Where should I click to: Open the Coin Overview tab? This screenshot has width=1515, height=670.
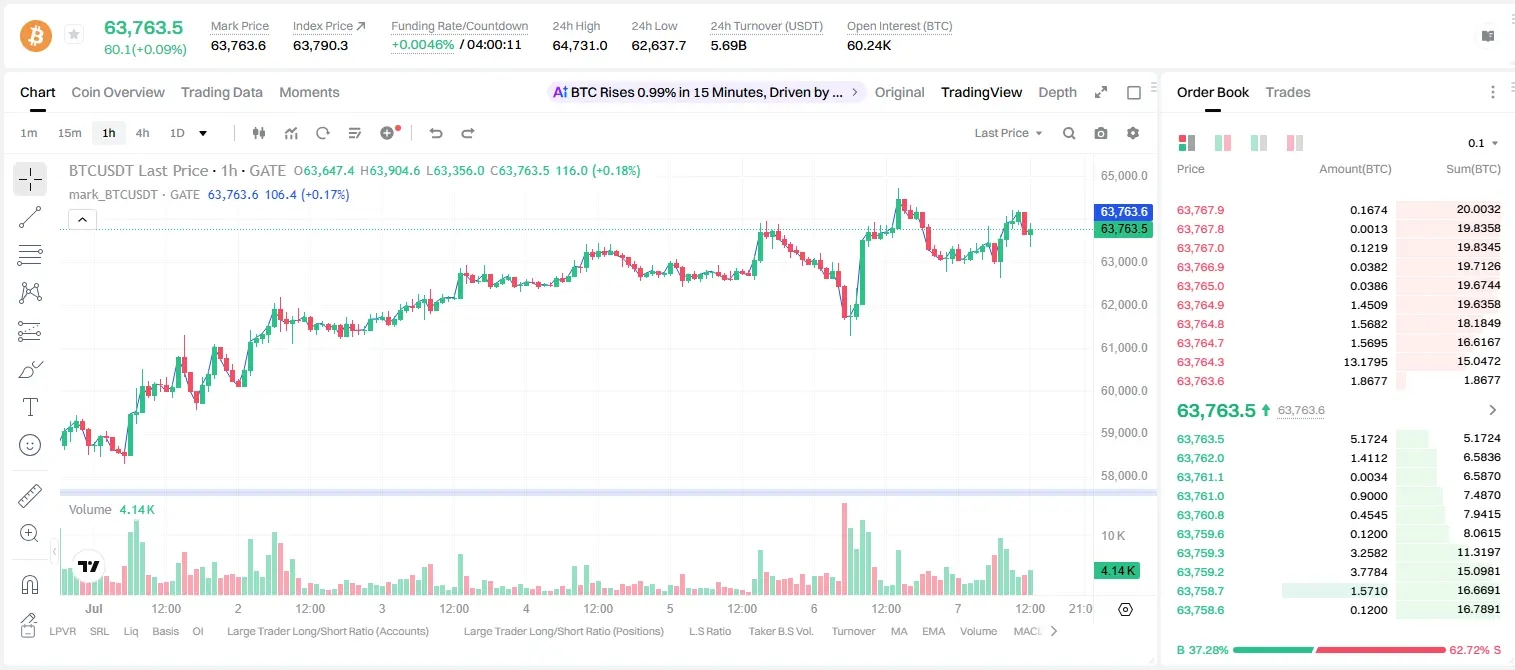tap(118, 92)
